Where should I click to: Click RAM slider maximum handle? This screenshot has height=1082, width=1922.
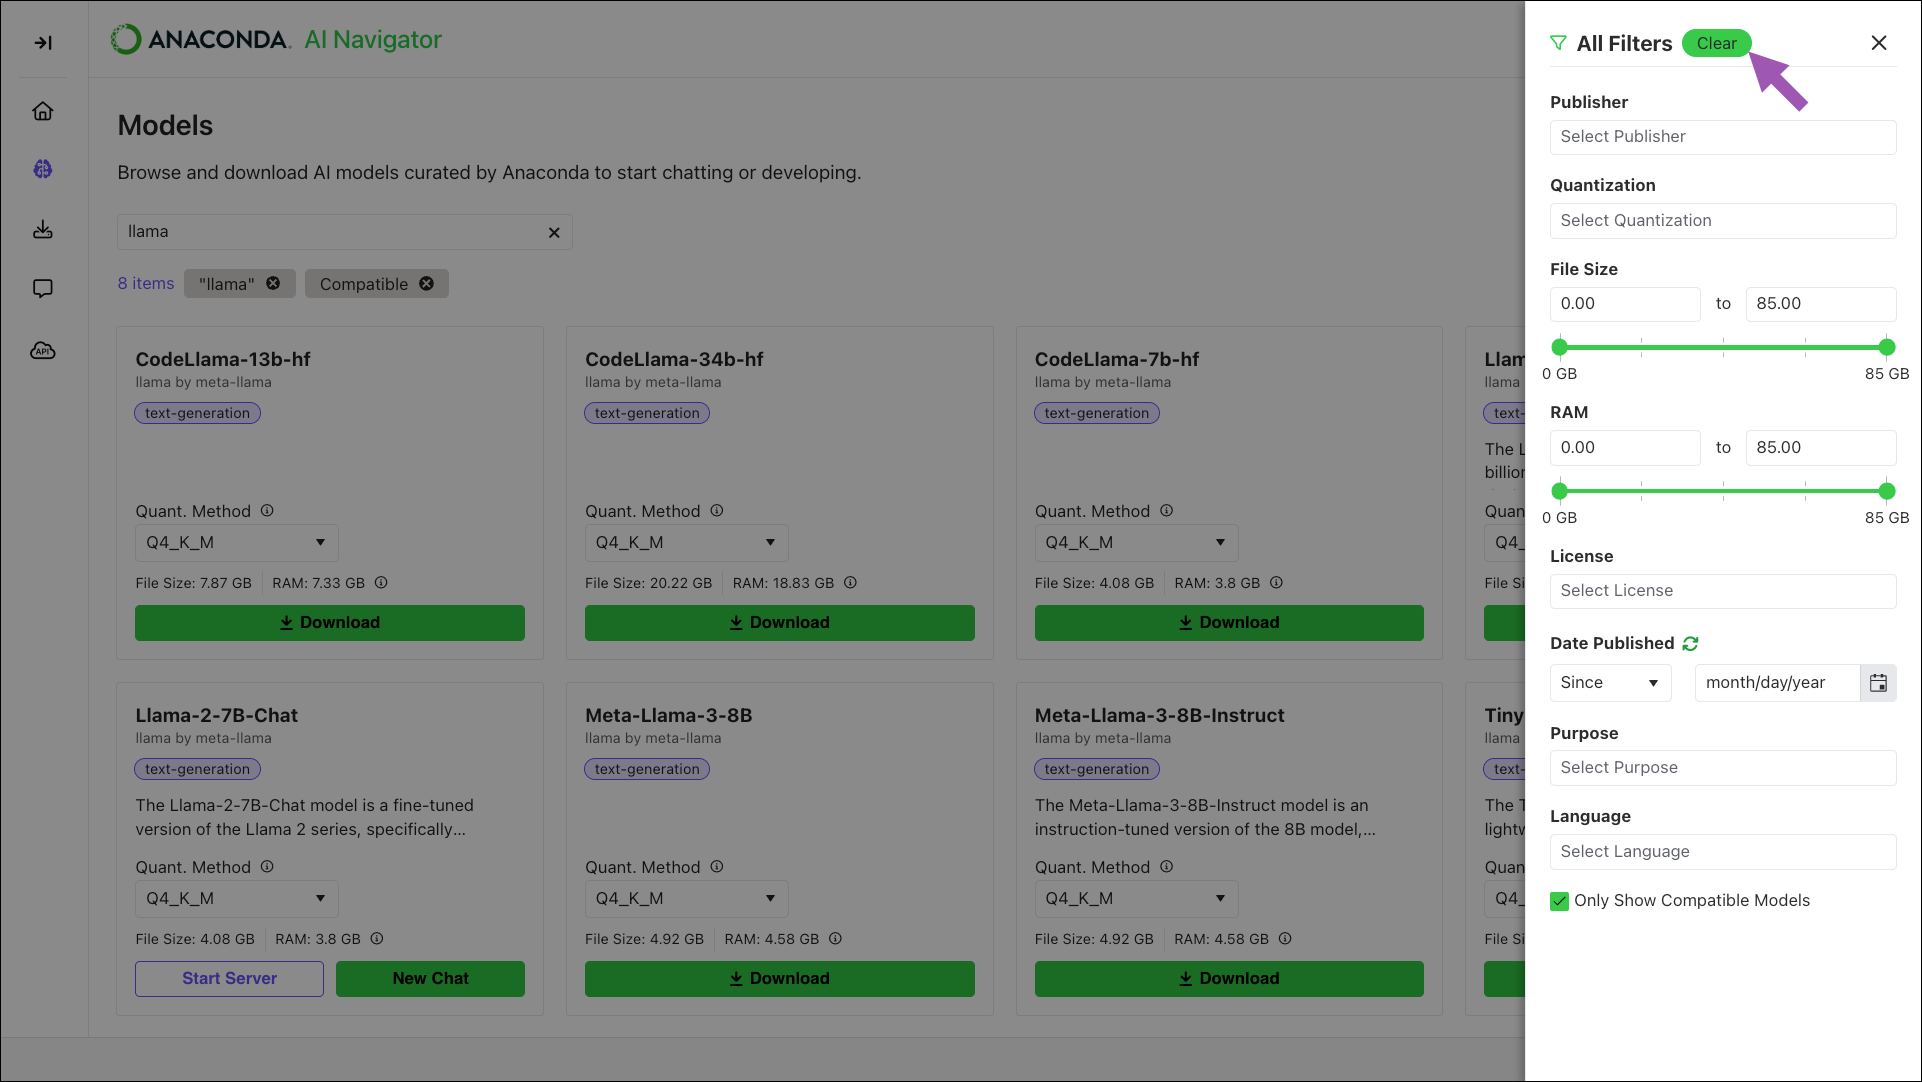click(x=1887, y=491)
